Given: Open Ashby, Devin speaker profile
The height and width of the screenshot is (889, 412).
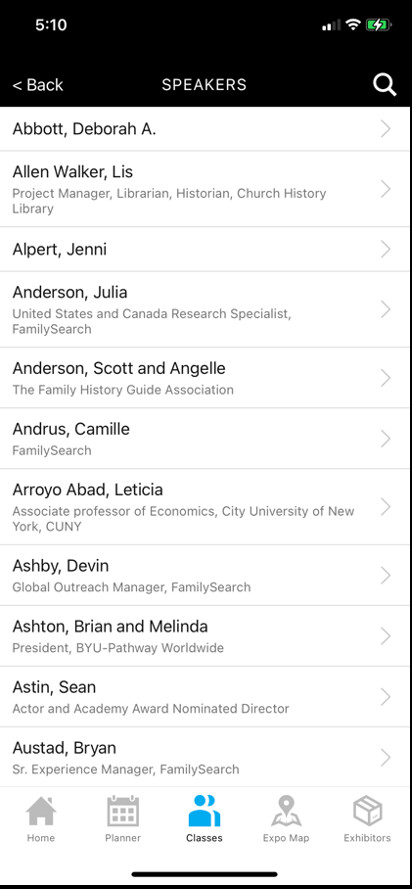Looking at the screenshot, I should click(x=206, y=575).
